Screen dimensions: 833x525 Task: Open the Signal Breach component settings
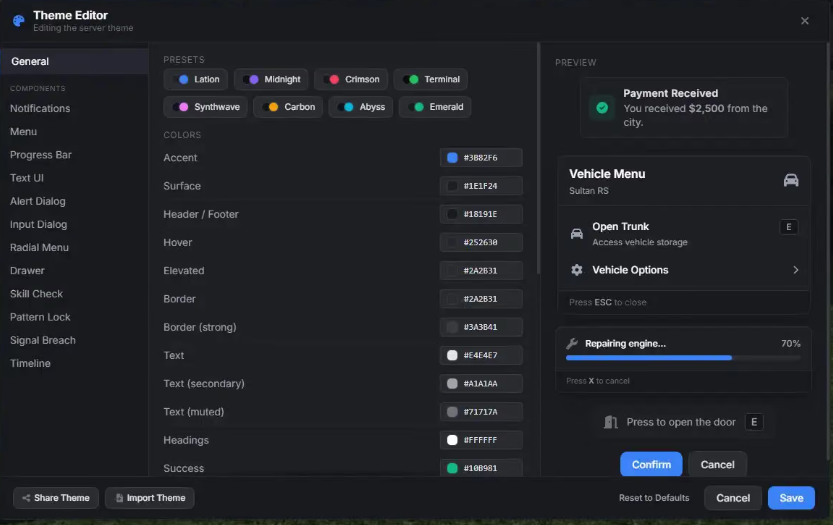point(42,340)
